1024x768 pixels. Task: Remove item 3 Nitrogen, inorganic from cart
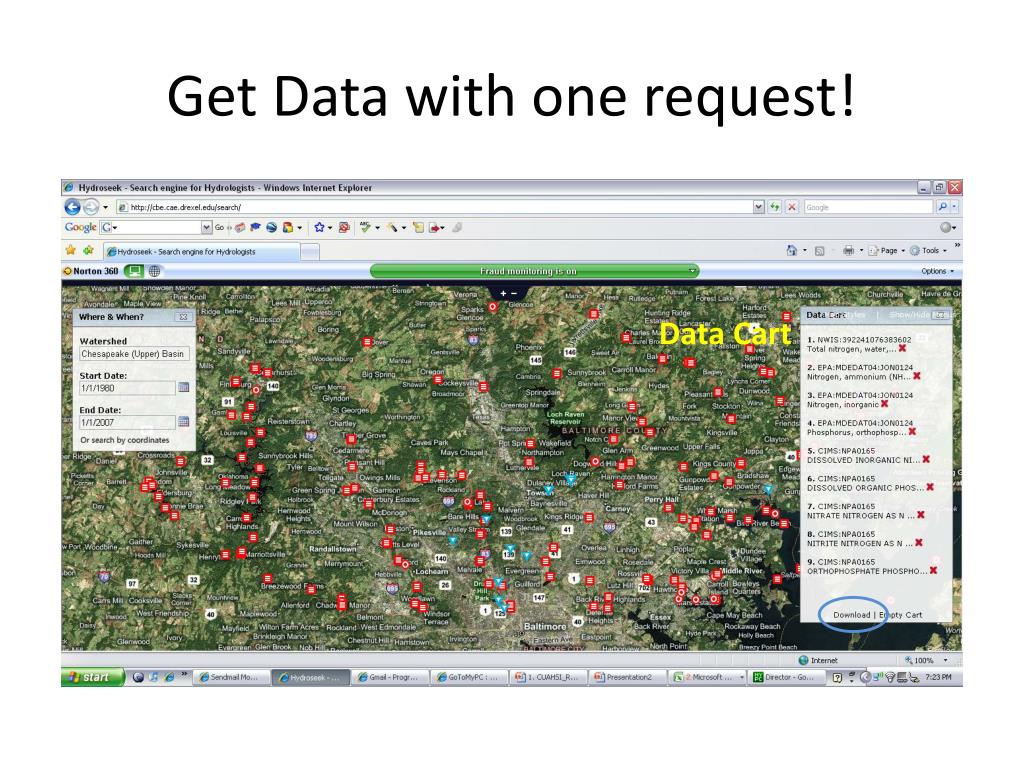pos(885,404)
